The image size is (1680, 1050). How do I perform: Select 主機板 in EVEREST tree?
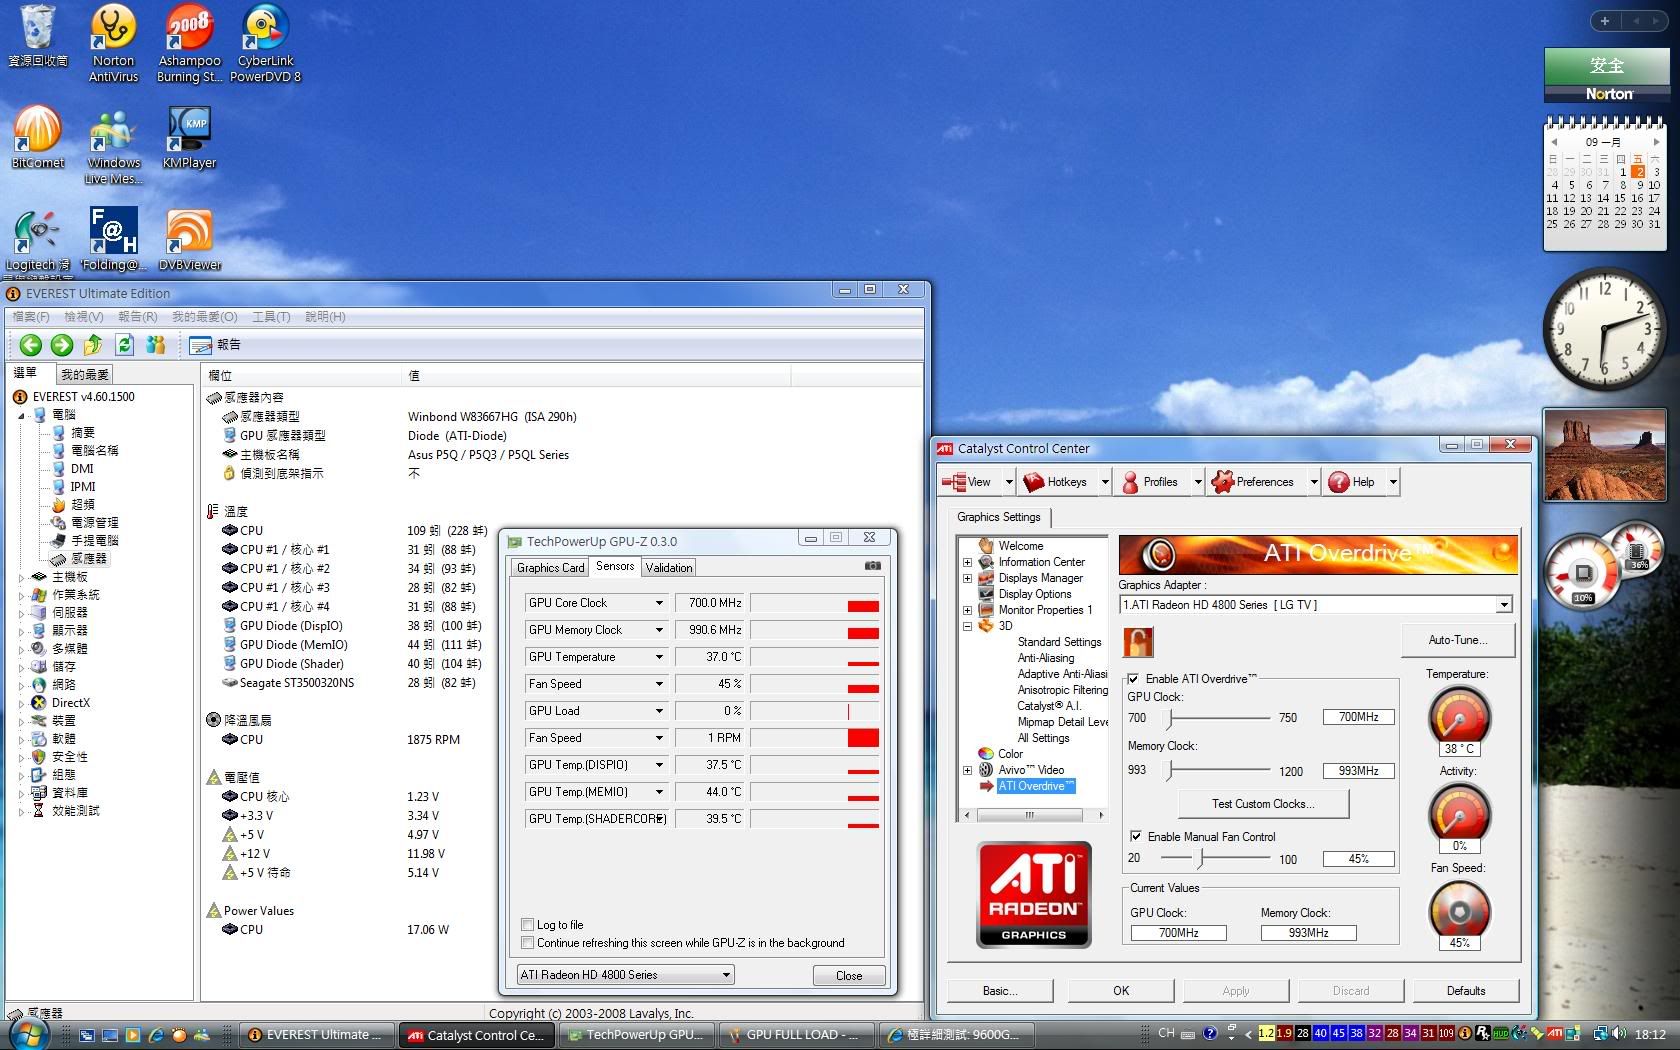(69, 577)
